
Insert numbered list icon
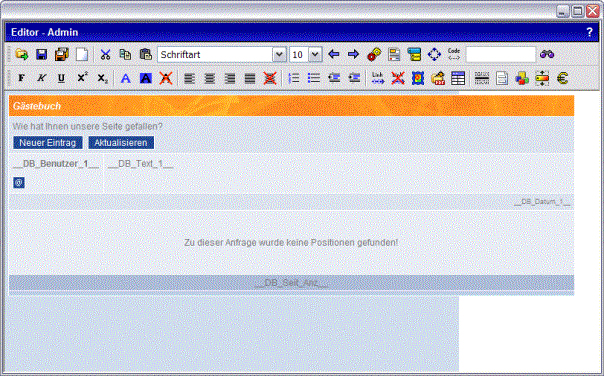tap(294, 78)
